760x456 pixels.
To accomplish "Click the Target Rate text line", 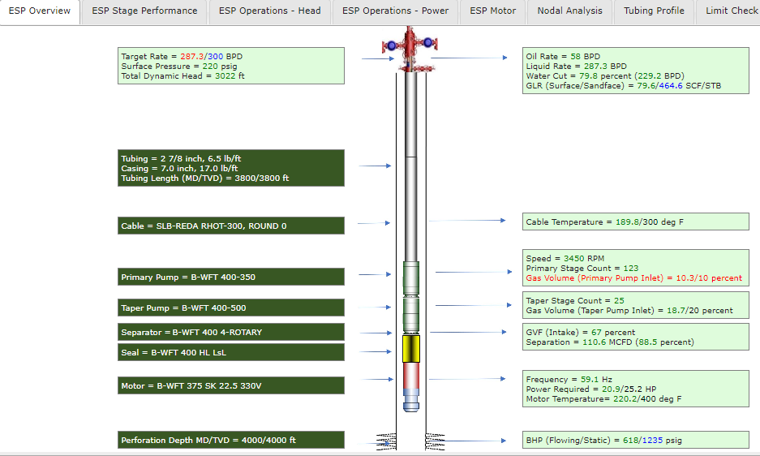I will click(182, 56).
